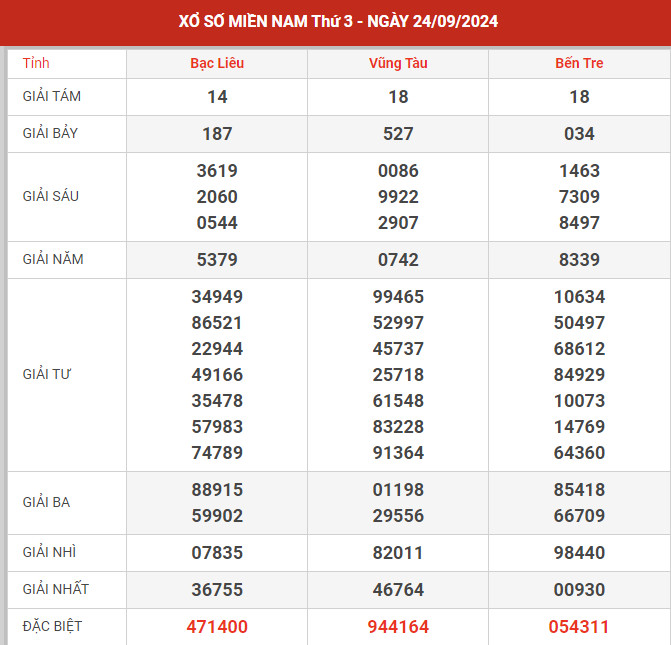The width and height of the screenshot is (671, 645).
Task: Select giải nhất number 36755
Action: 217,589
